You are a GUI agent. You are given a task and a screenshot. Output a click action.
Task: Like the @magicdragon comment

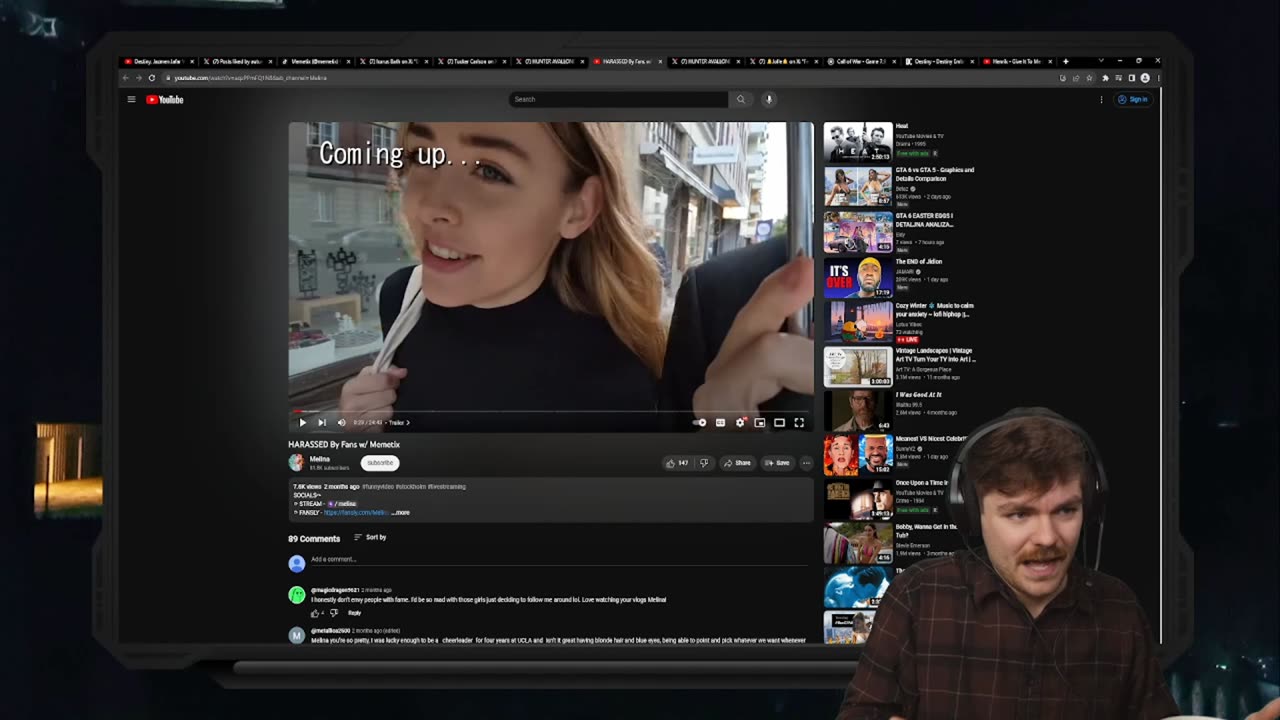pyautogui.click(x=315, y=613)
